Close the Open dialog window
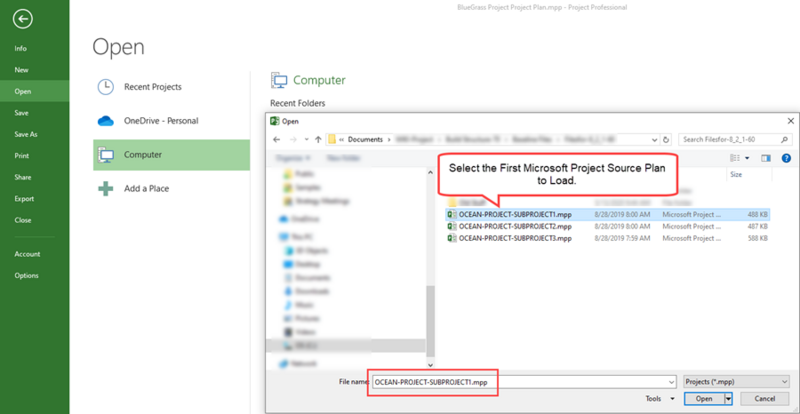 791,121
